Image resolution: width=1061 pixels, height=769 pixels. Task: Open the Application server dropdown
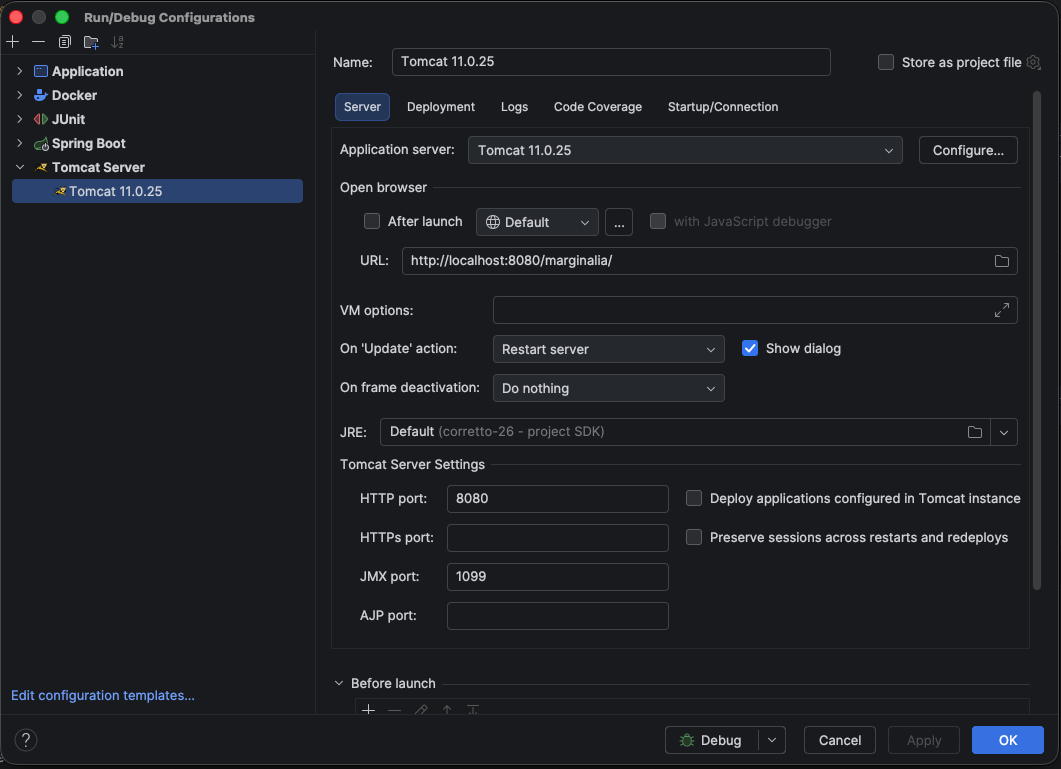pos(685,150)
